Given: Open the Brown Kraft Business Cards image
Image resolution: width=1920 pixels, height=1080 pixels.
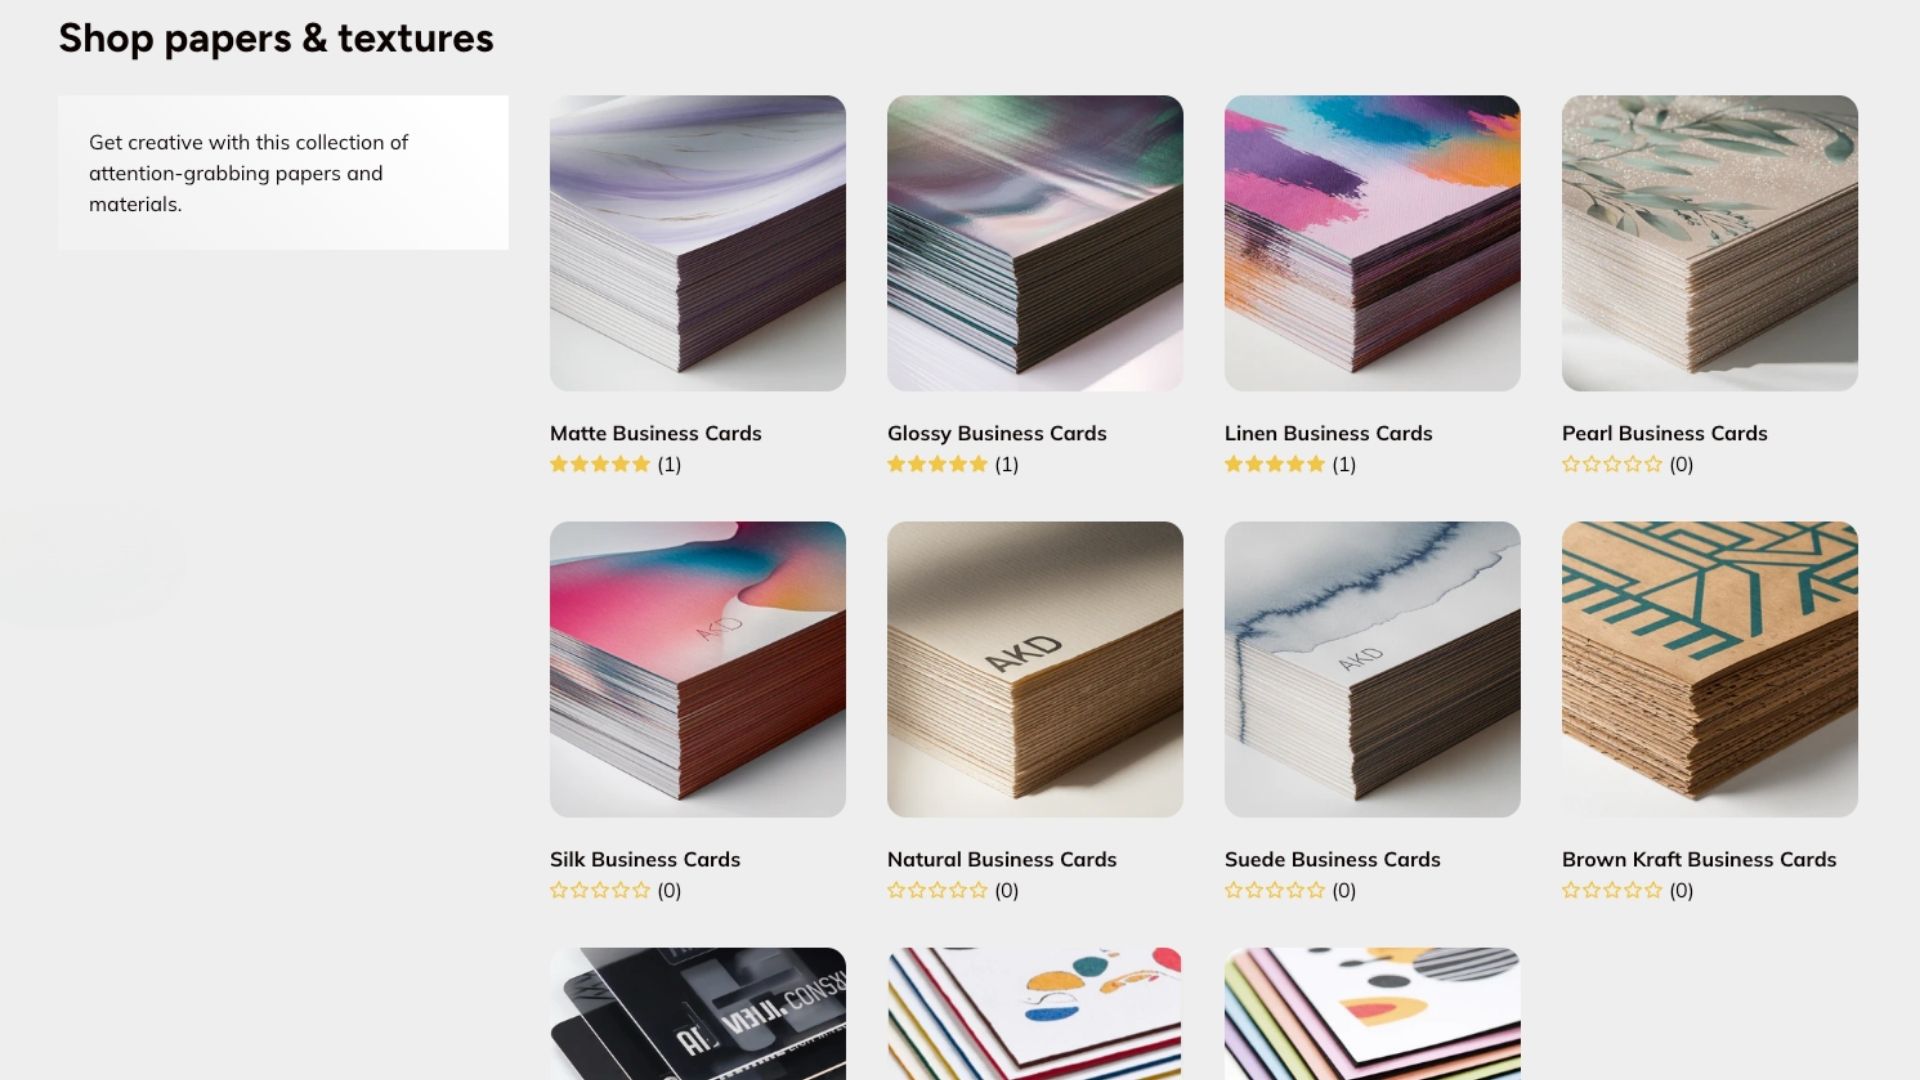Looking at the screenshot, I should point(1710,669).
